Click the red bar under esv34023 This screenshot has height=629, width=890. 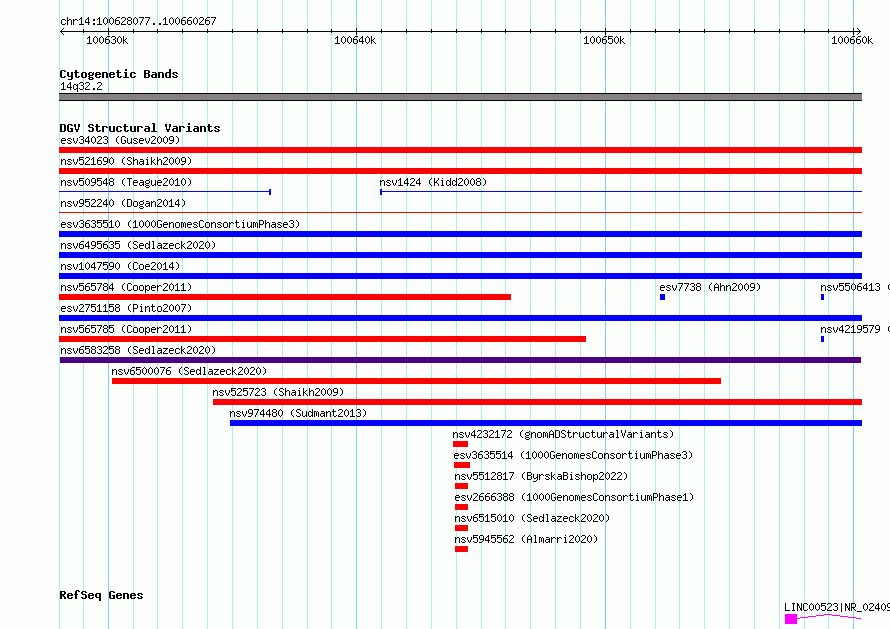pyautogui.click(x=460, y=150)
